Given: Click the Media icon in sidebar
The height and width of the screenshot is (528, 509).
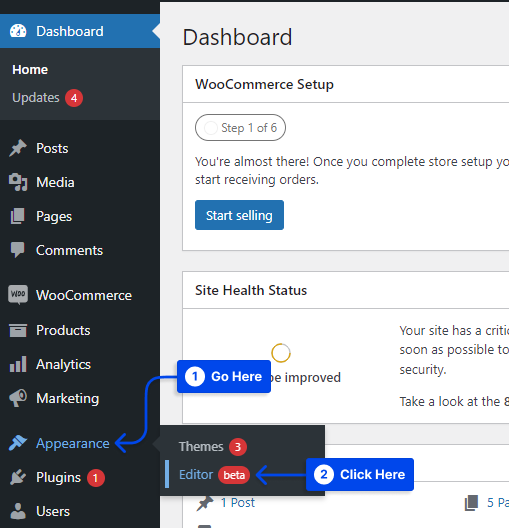Looking at the screenshot, I should point(18,182).
